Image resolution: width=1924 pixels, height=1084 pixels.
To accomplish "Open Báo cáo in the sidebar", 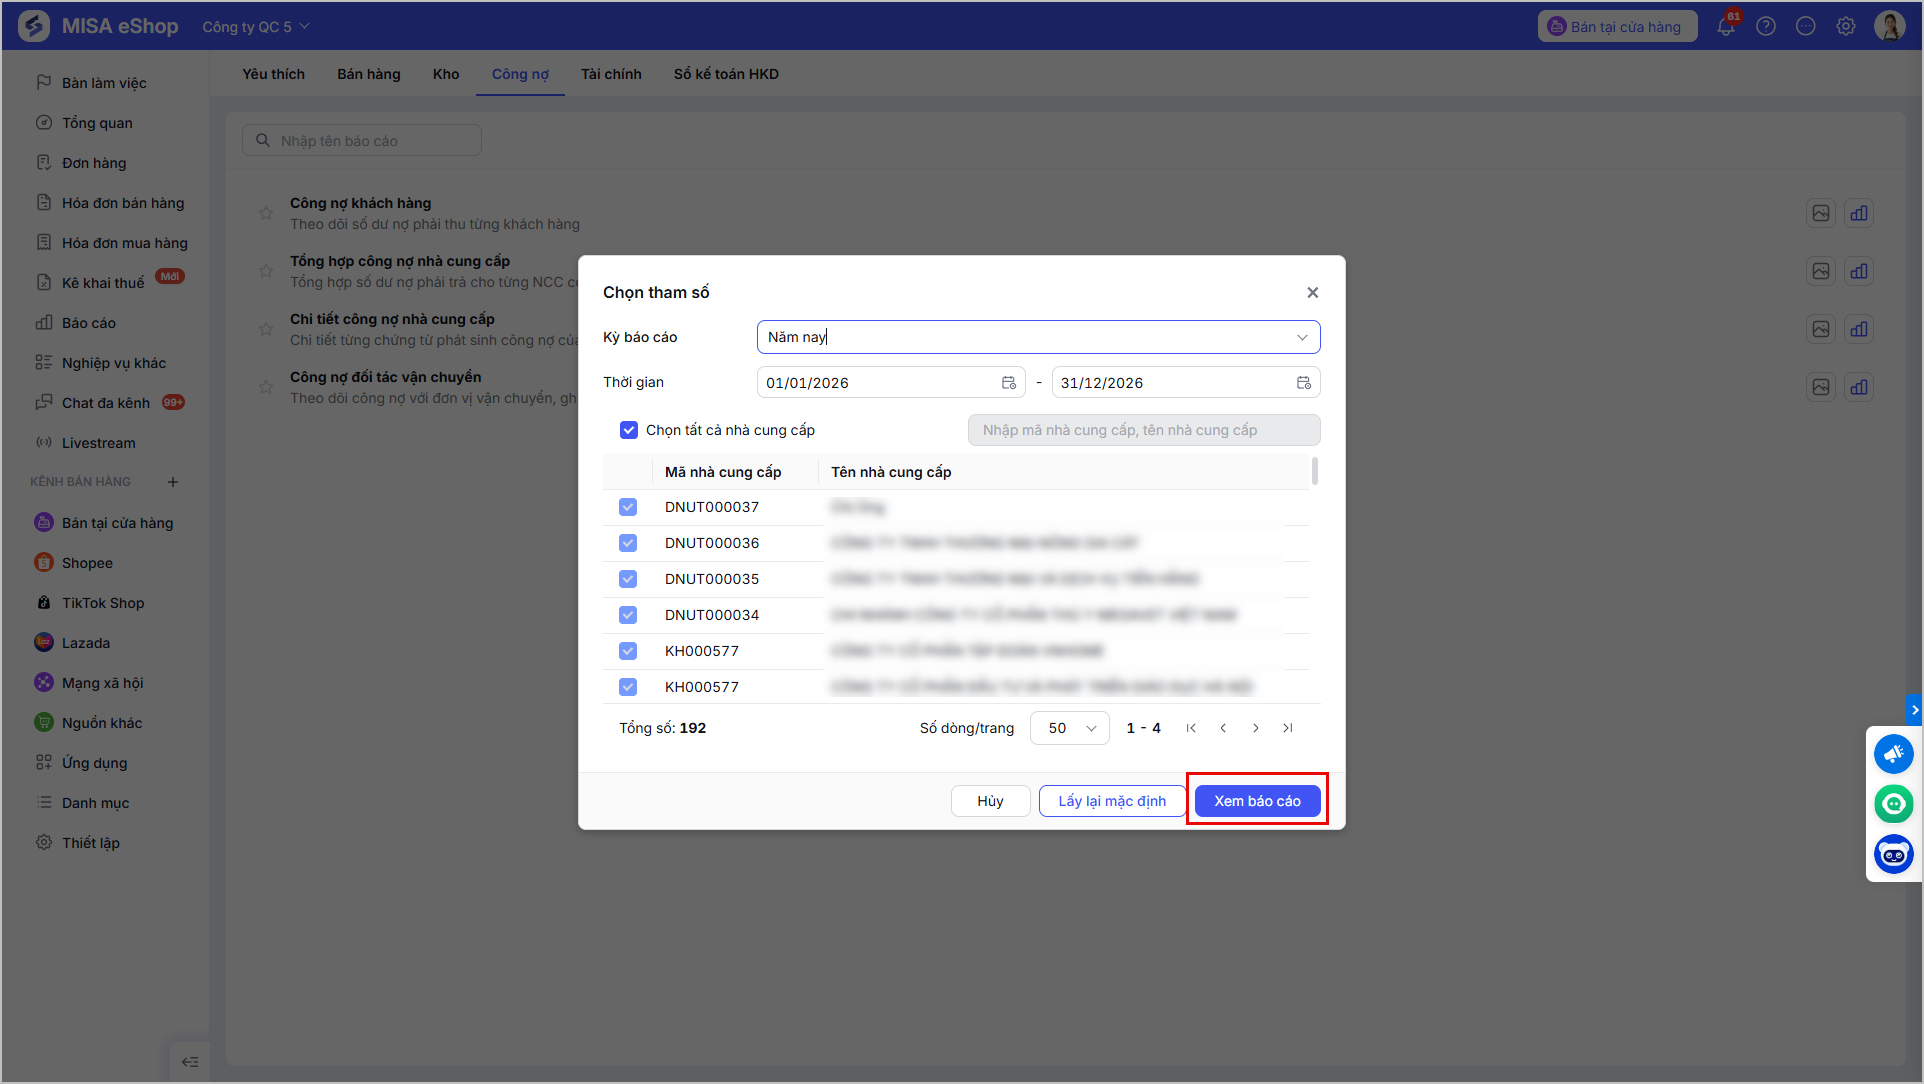I will pos(89,323).
